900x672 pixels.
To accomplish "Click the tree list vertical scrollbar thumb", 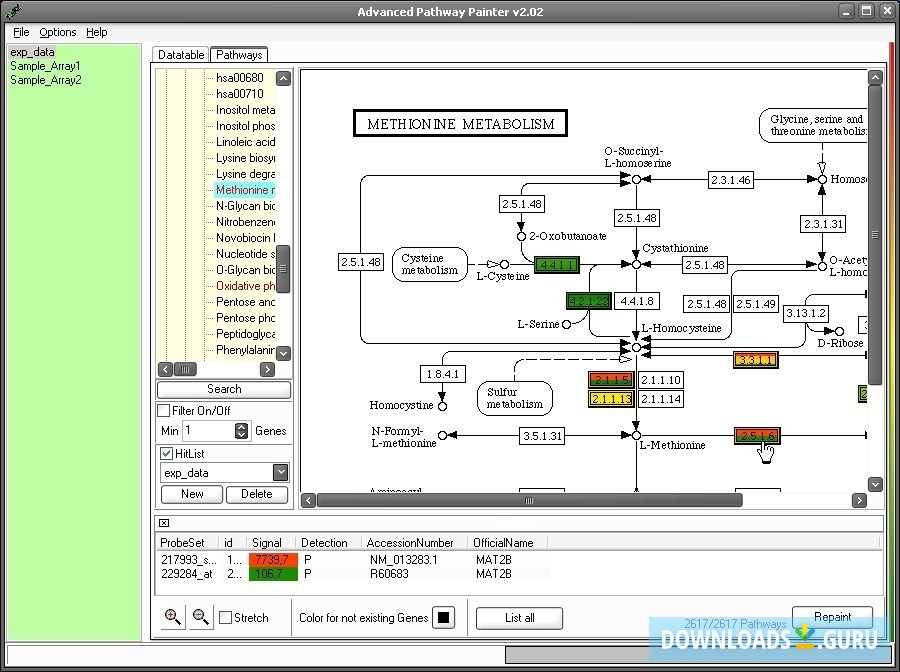I will (284, 269).
